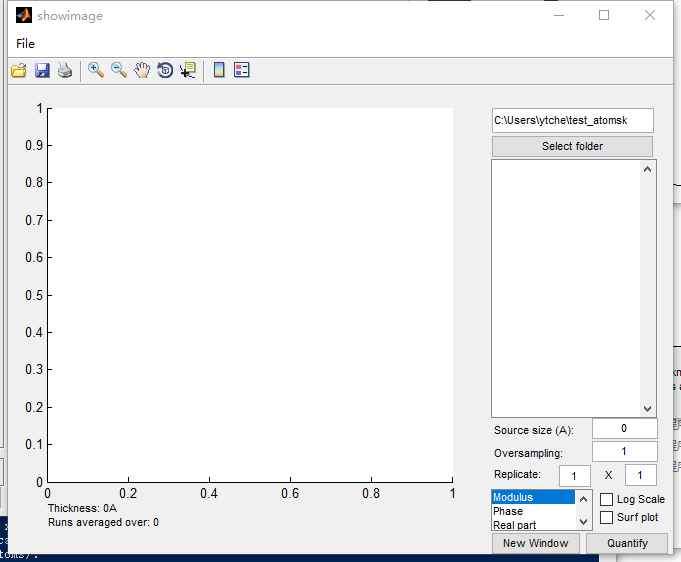Insert Legend from the toolbar

tap(241, 70)
